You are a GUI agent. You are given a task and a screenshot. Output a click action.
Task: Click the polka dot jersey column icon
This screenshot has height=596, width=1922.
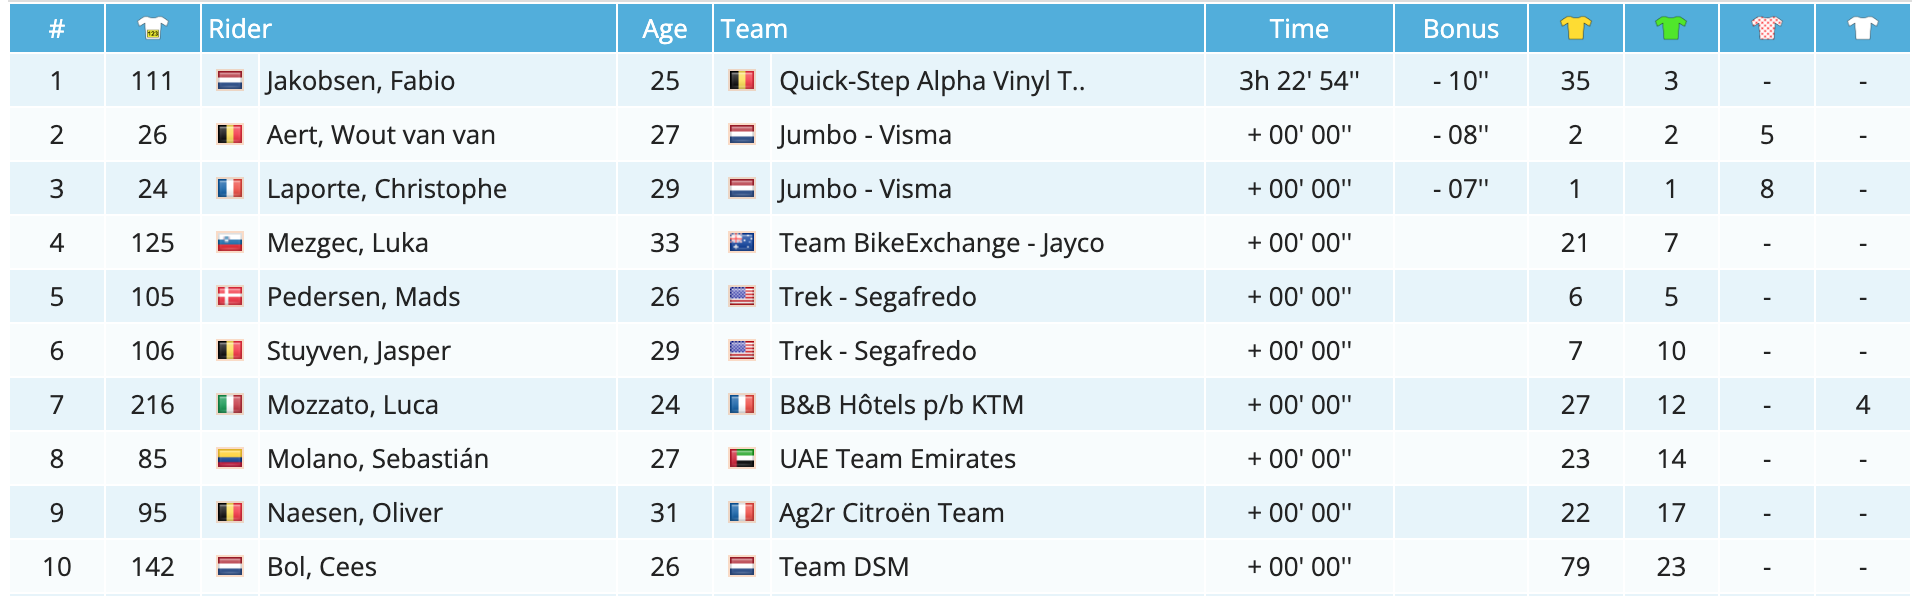pos(1767,28)
